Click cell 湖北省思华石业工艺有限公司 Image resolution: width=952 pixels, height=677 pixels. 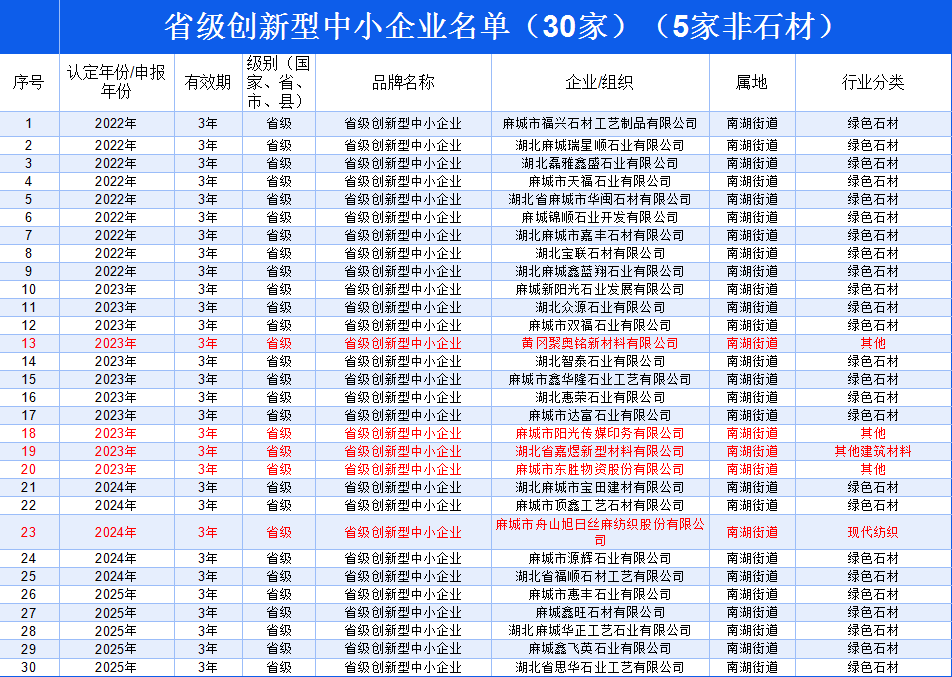coord(600,667)
